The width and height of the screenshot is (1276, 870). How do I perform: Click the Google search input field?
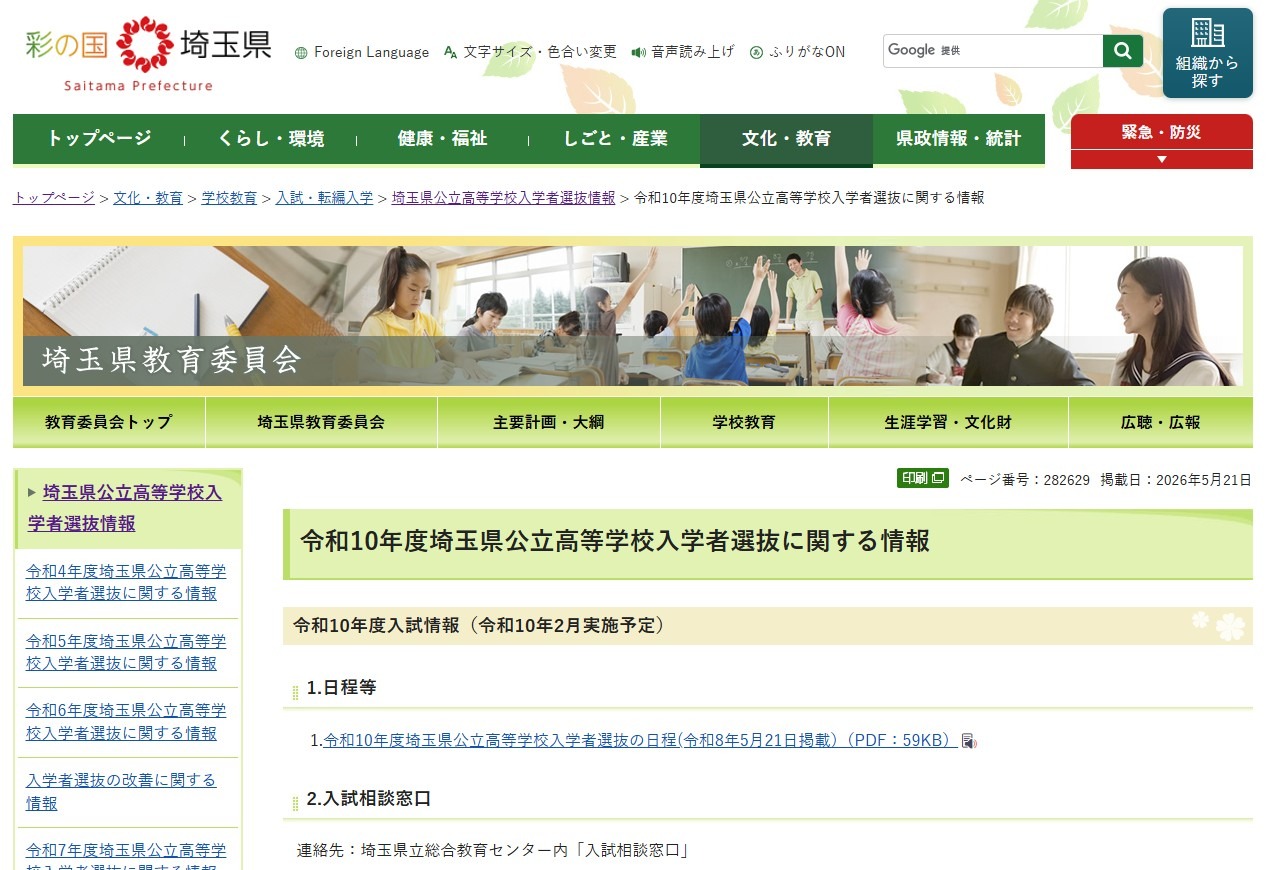pos(993,51)
